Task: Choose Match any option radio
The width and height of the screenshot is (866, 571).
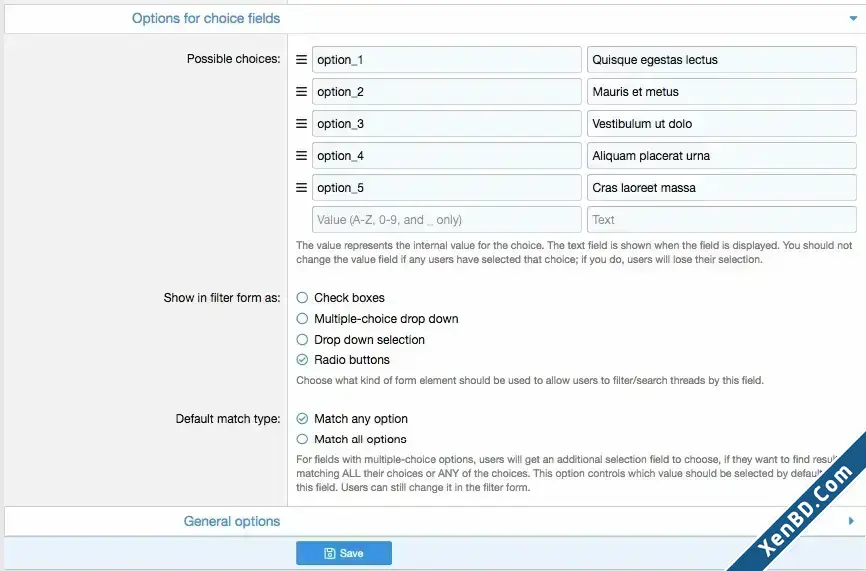Action: [302, 419]
